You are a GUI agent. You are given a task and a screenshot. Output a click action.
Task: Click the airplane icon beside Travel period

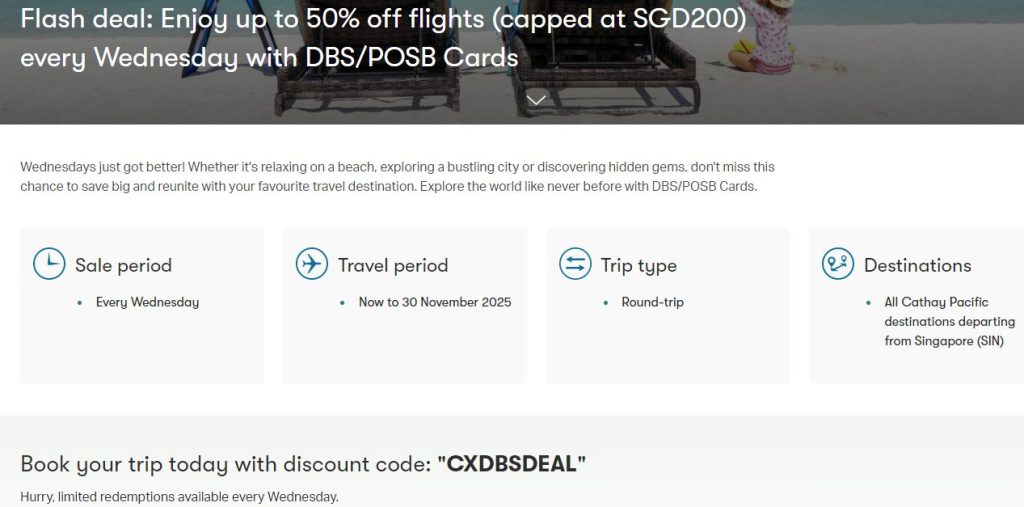pos(312,264)
